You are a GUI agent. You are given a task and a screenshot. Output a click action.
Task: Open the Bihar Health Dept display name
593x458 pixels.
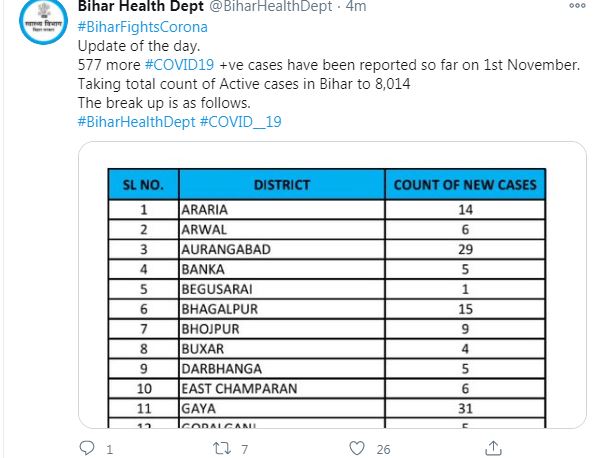tap(141, 6)
